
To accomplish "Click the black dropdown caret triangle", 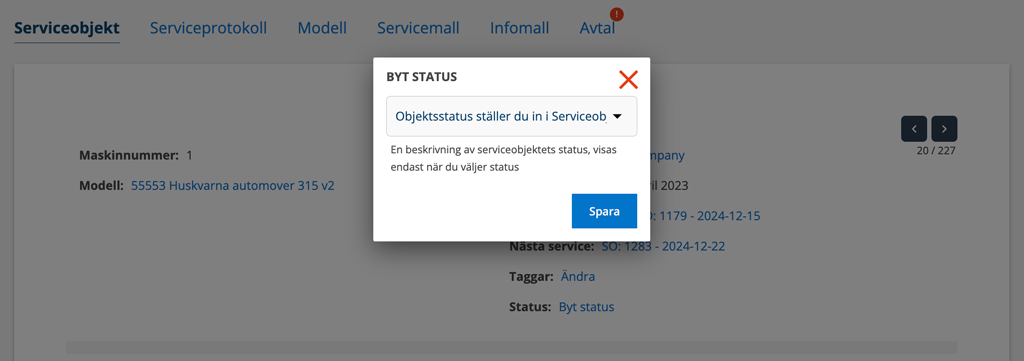I will [x=616, y=116].
